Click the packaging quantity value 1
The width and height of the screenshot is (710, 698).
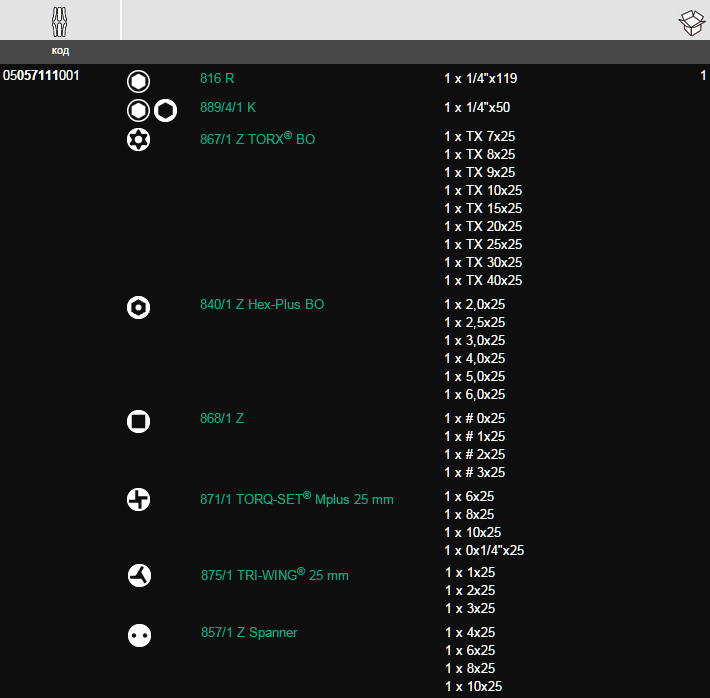tap(703, 76)
